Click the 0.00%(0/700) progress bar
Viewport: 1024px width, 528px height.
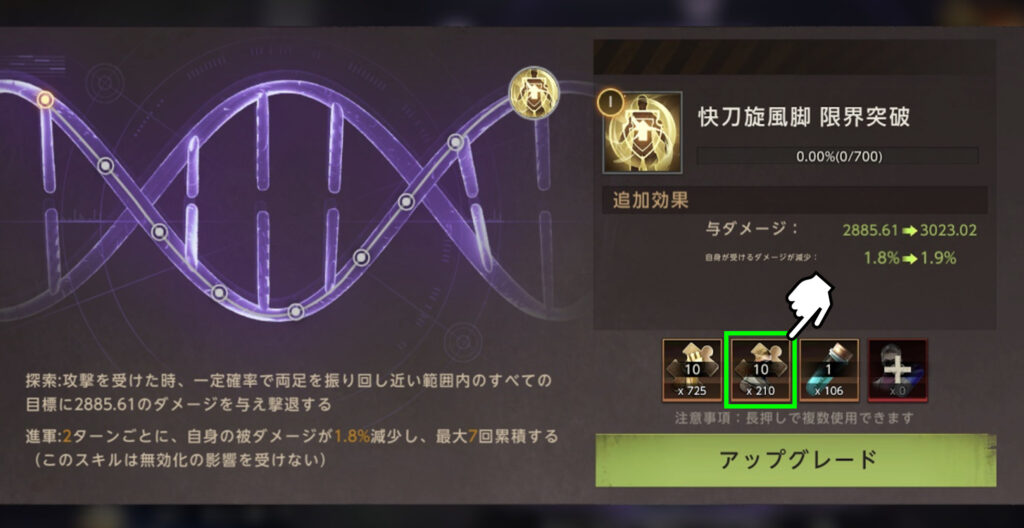pos(837,156)
